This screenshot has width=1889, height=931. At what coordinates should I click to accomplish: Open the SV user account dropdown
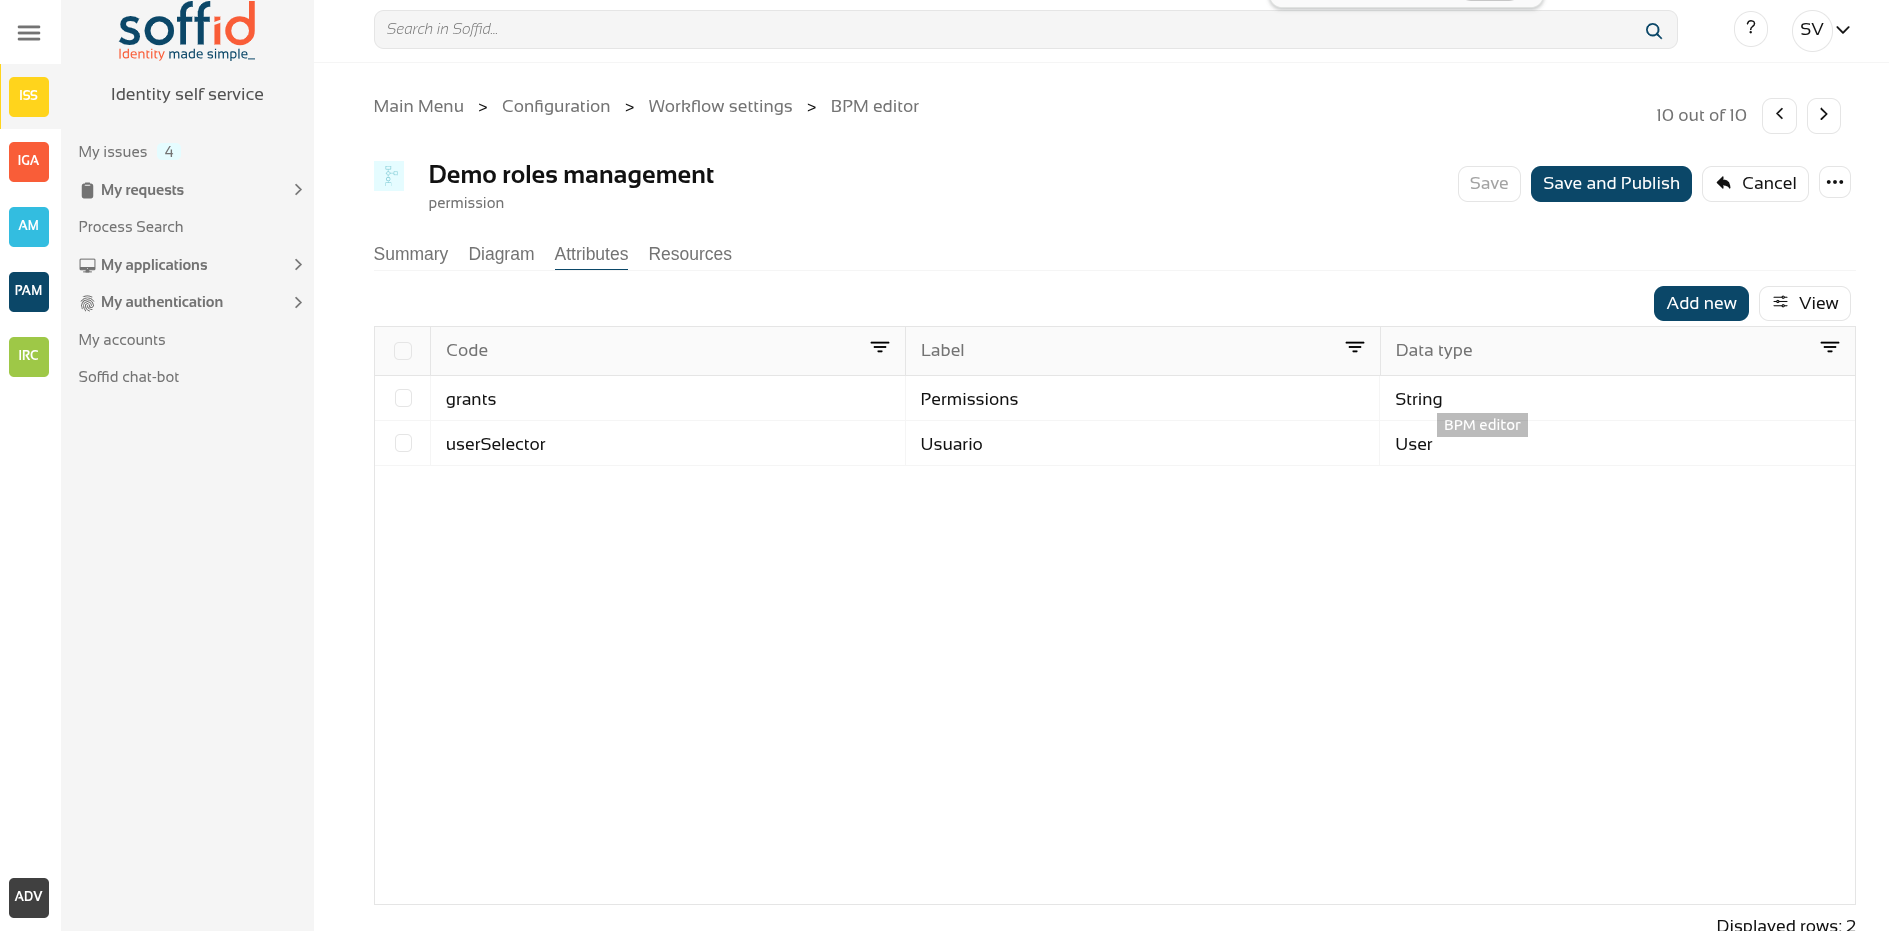pos(1824,30)
